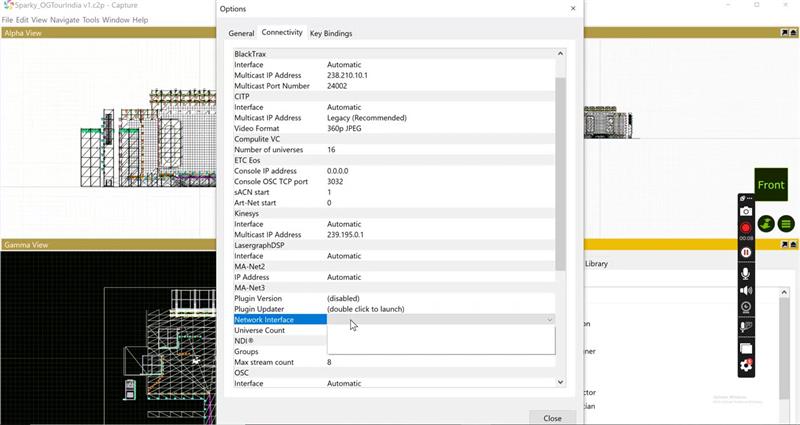Click the Gamma View panel header
This screenshot has width=800, height=425.
108,245
